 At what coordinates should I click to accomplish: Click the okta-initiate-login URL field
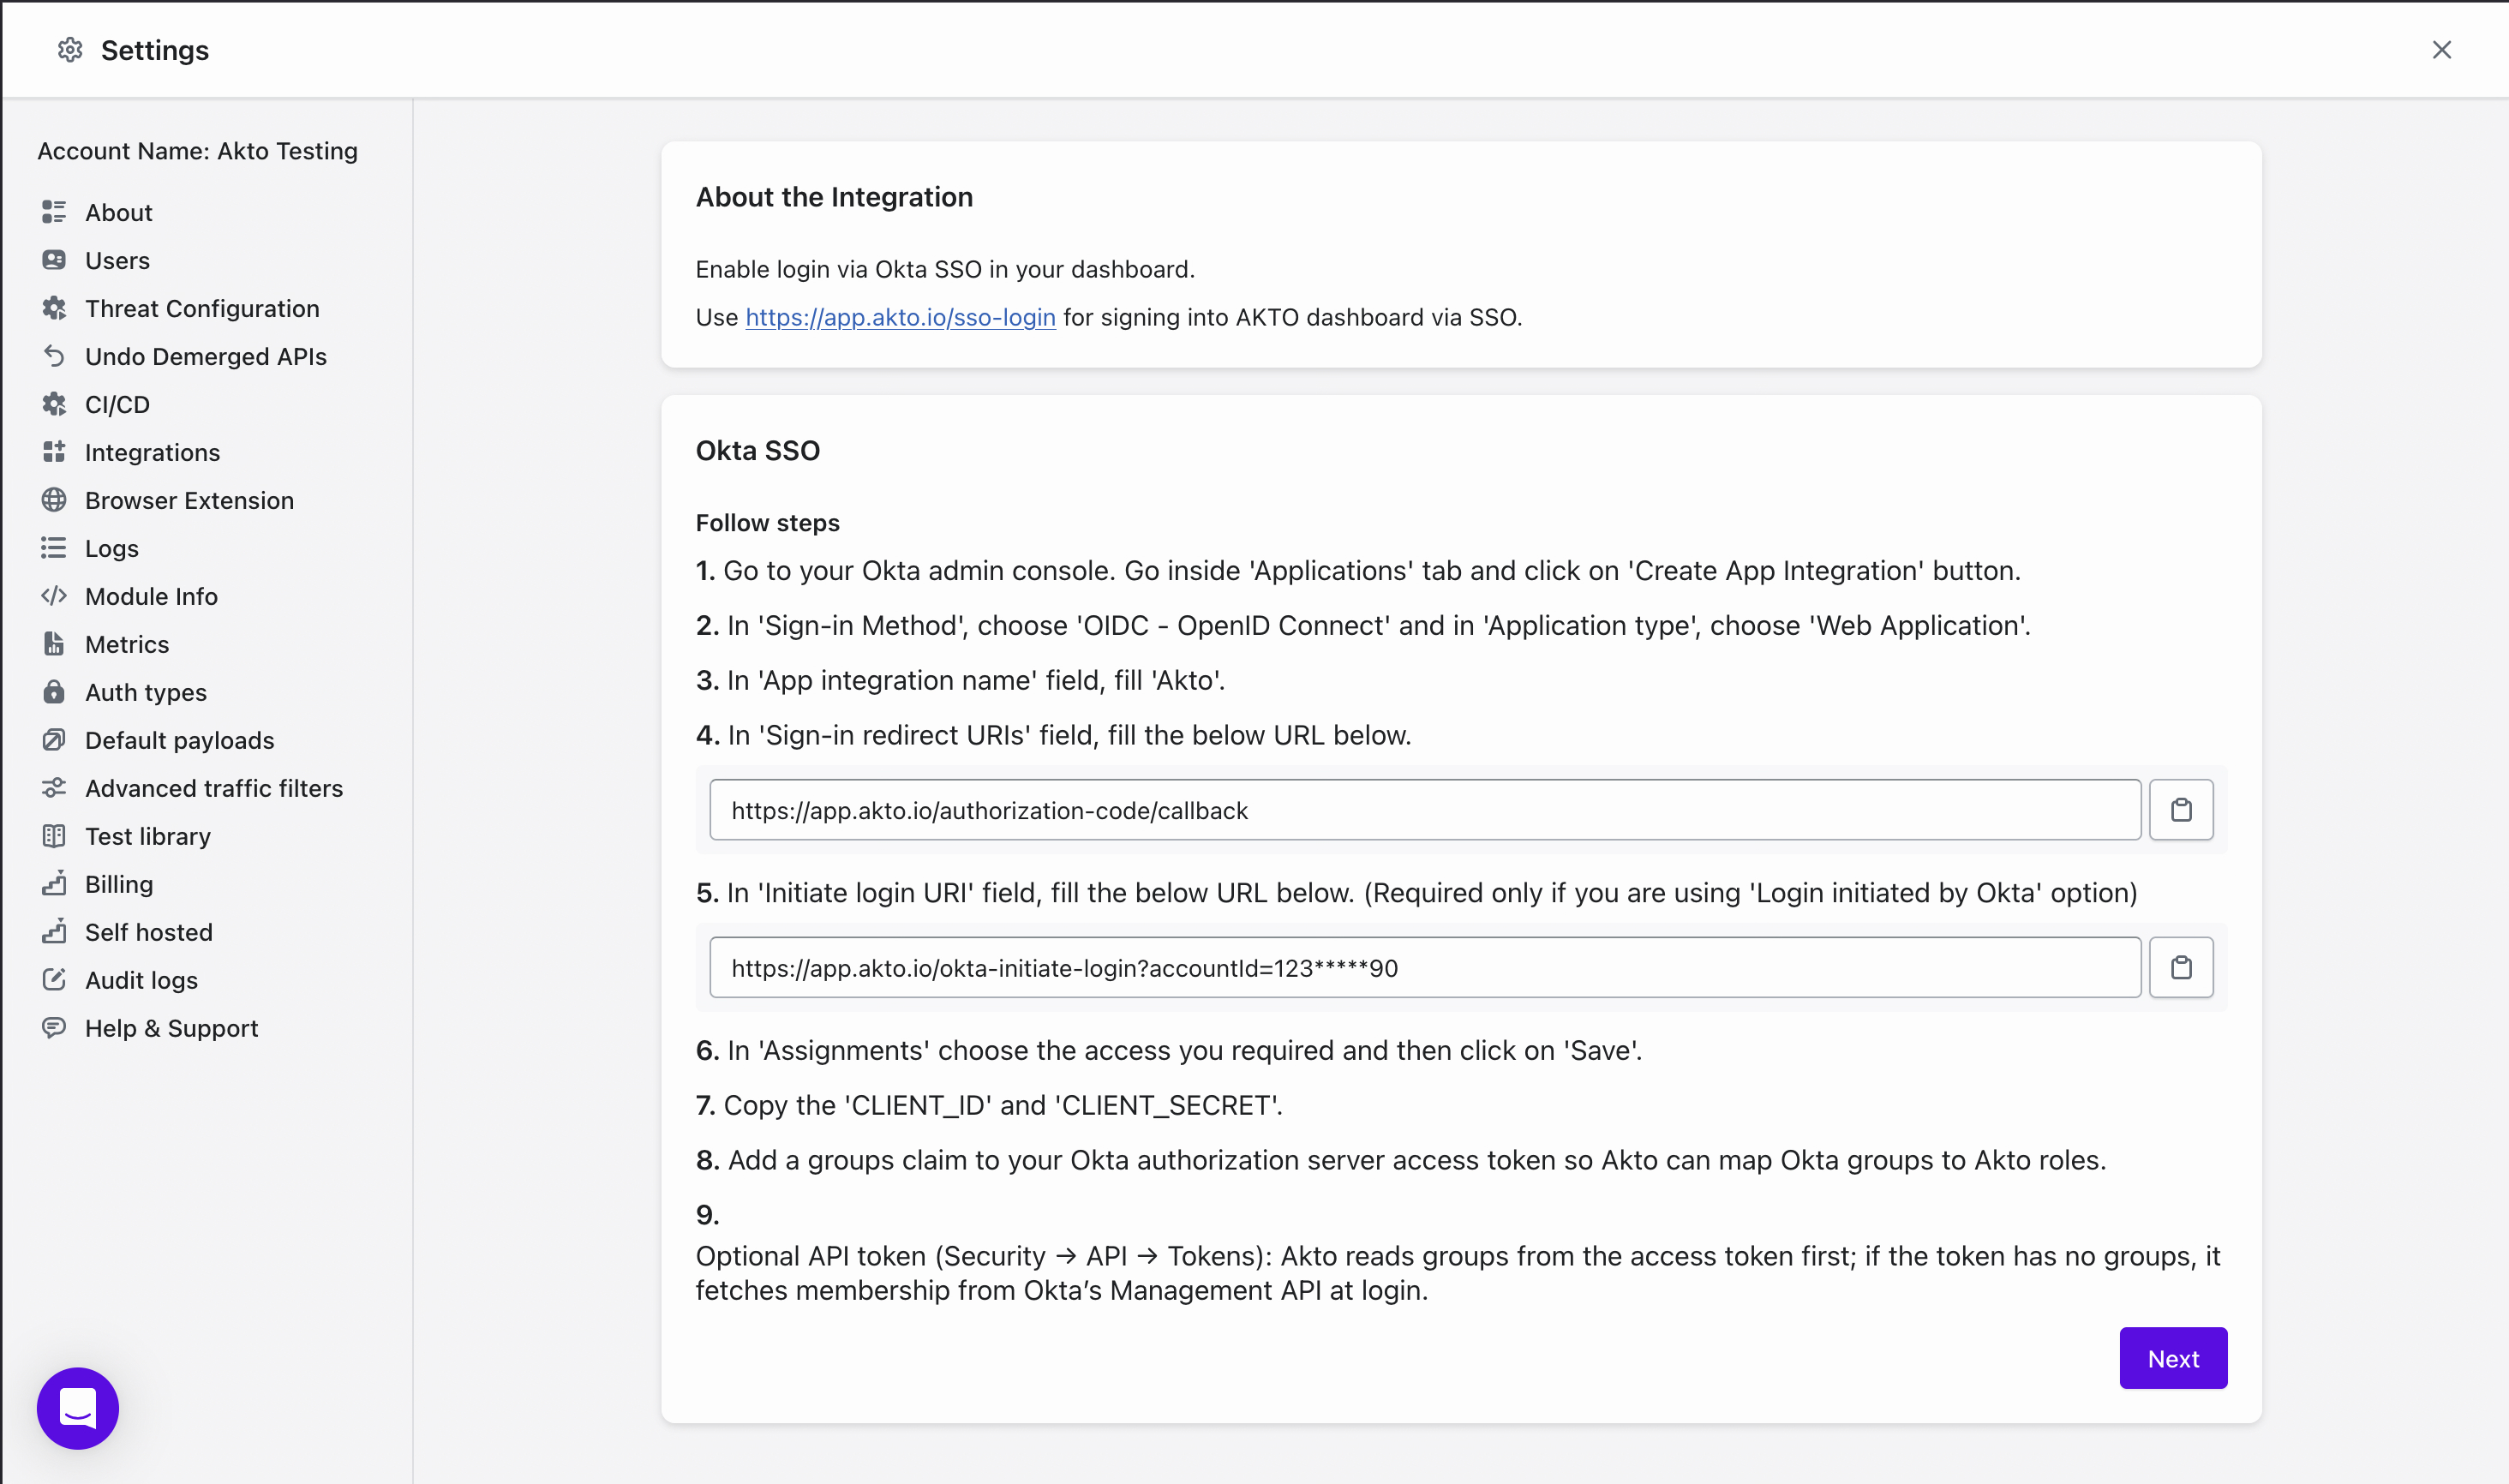[1424, 967]
